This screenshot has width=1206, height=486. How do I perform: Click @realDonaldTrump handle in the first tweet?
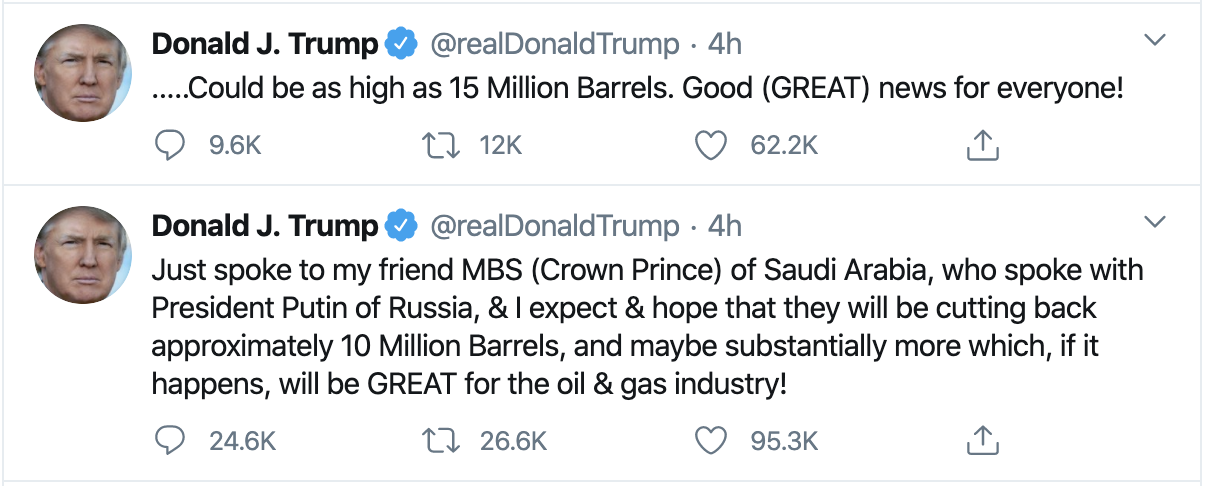[x=554, y=44]
